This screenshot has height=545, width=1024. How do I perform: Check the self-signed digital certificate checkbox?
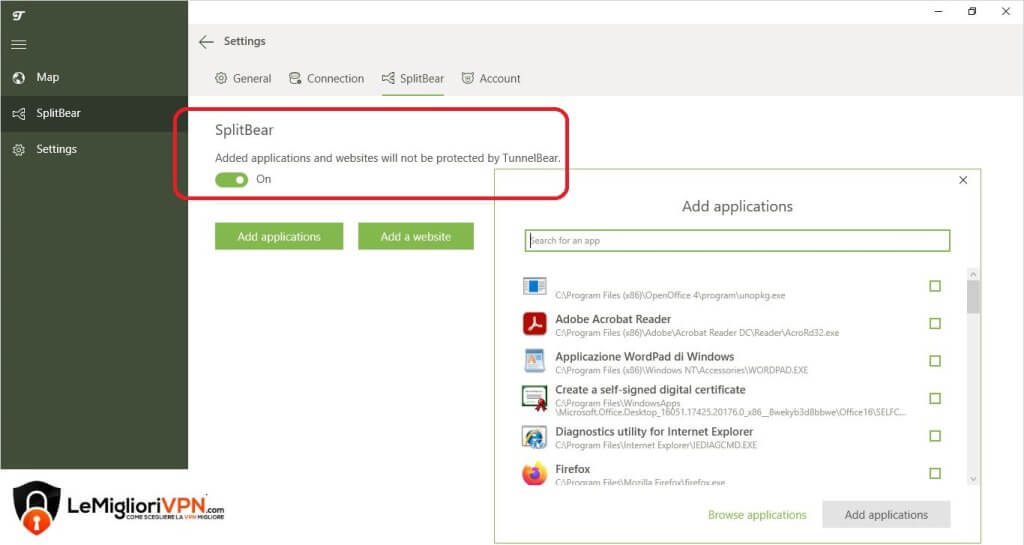[x=935, y=398]
